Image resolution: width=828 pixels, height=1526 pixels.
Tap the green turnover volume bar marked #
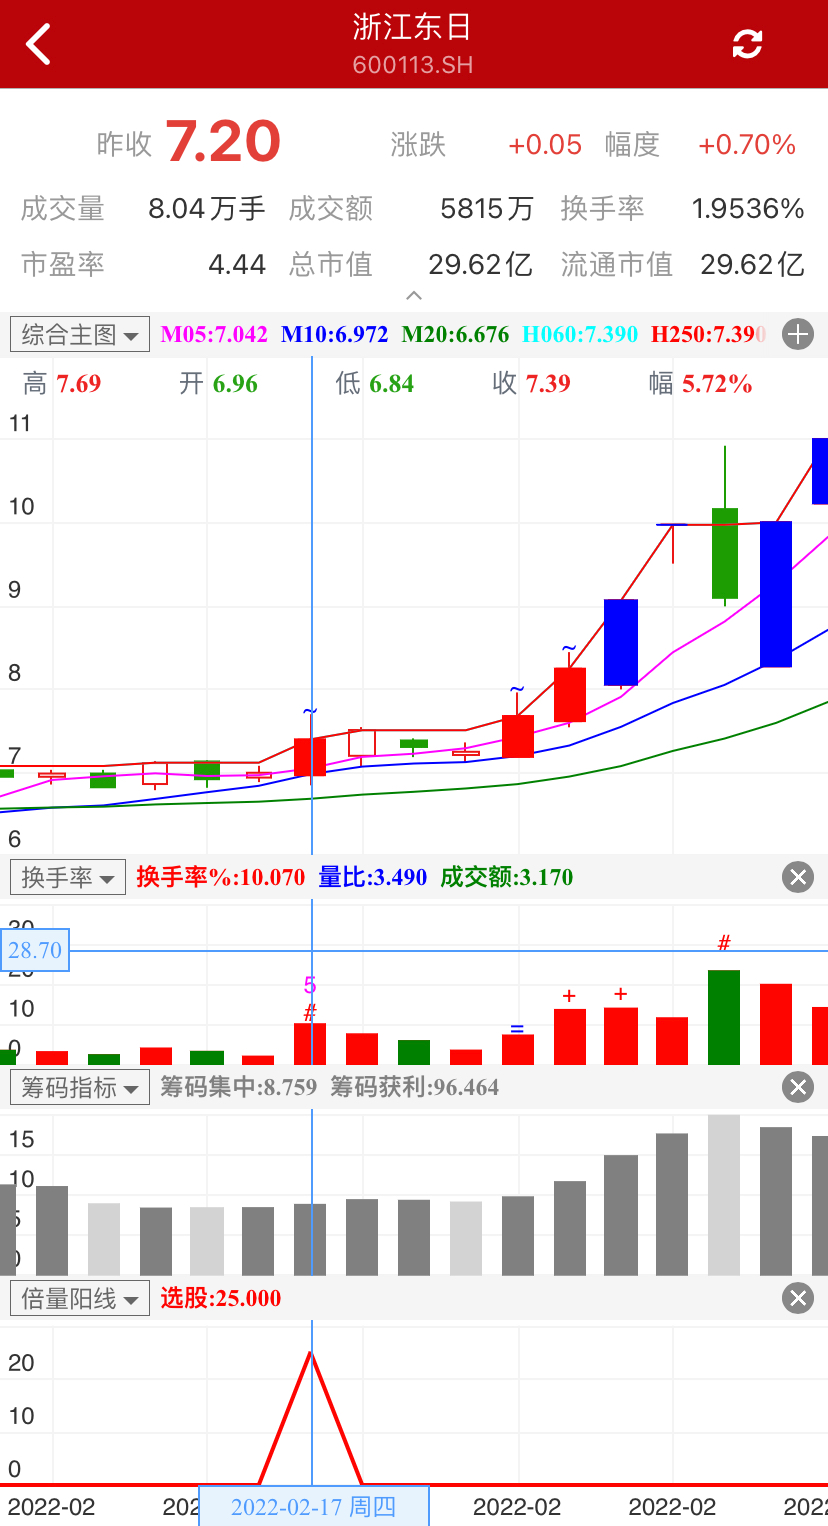pyautogui.click(x=724, y=1016)
